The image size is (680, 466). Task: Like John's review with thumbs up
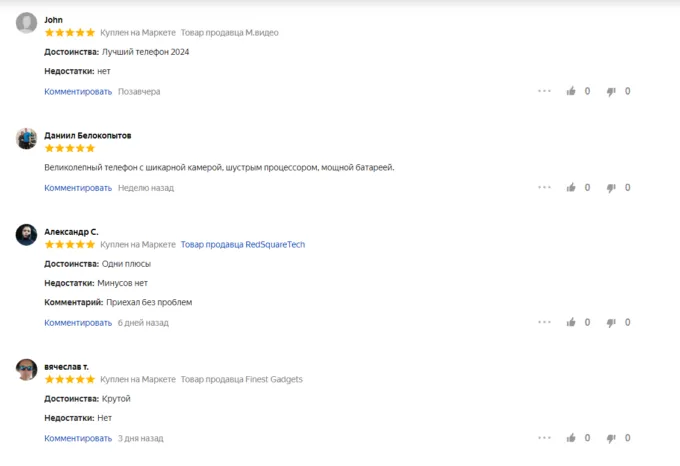point(571,91)
